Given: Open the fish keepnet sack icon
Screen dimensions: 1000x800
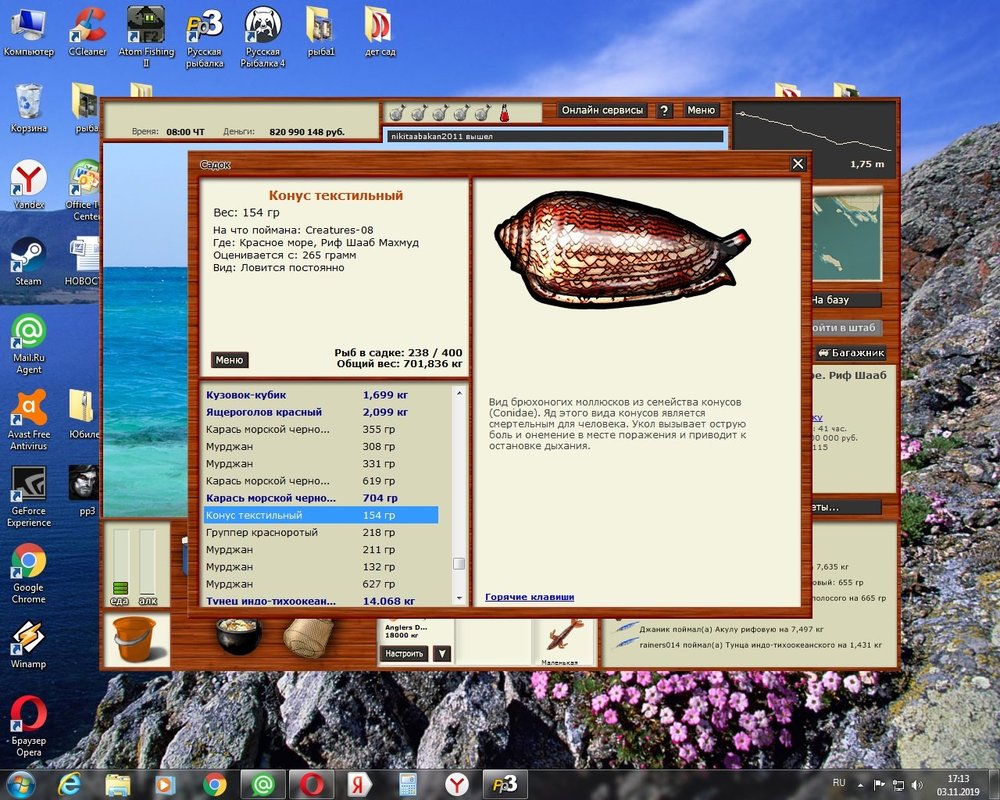Looking at the screenshot, I should point(307,638).
